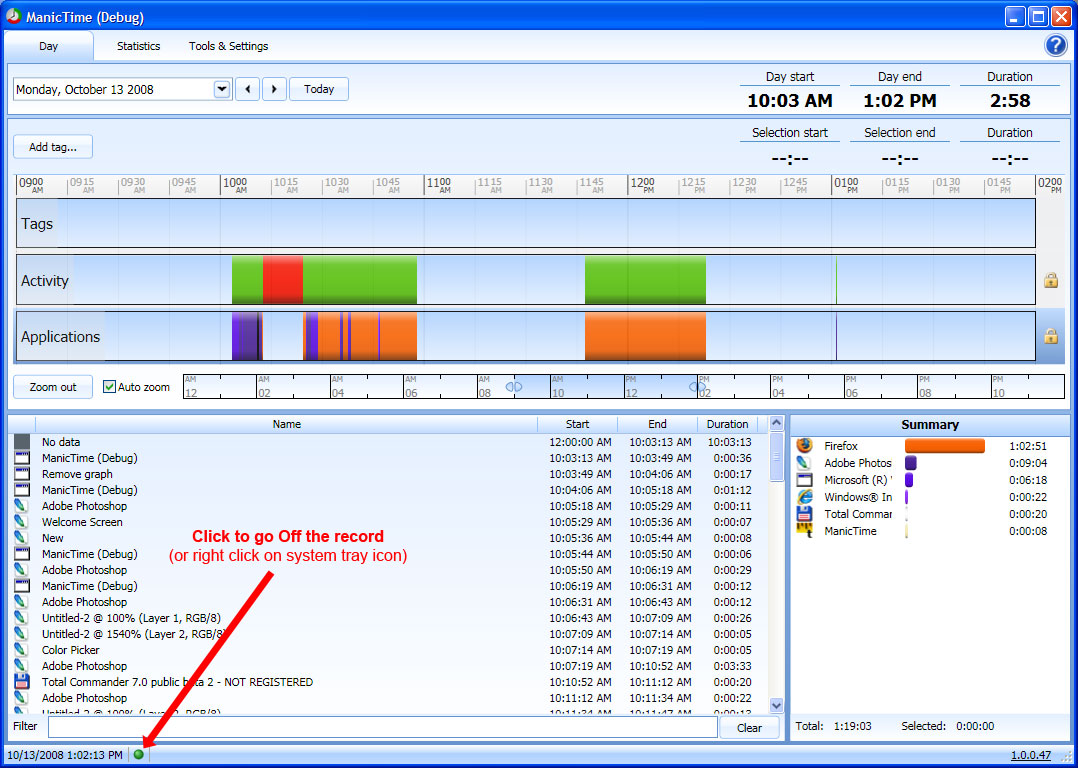Viewport: 1078px width, 768px height.
Task: Select the 'Color Picker' row
Action: coord(388,650)
